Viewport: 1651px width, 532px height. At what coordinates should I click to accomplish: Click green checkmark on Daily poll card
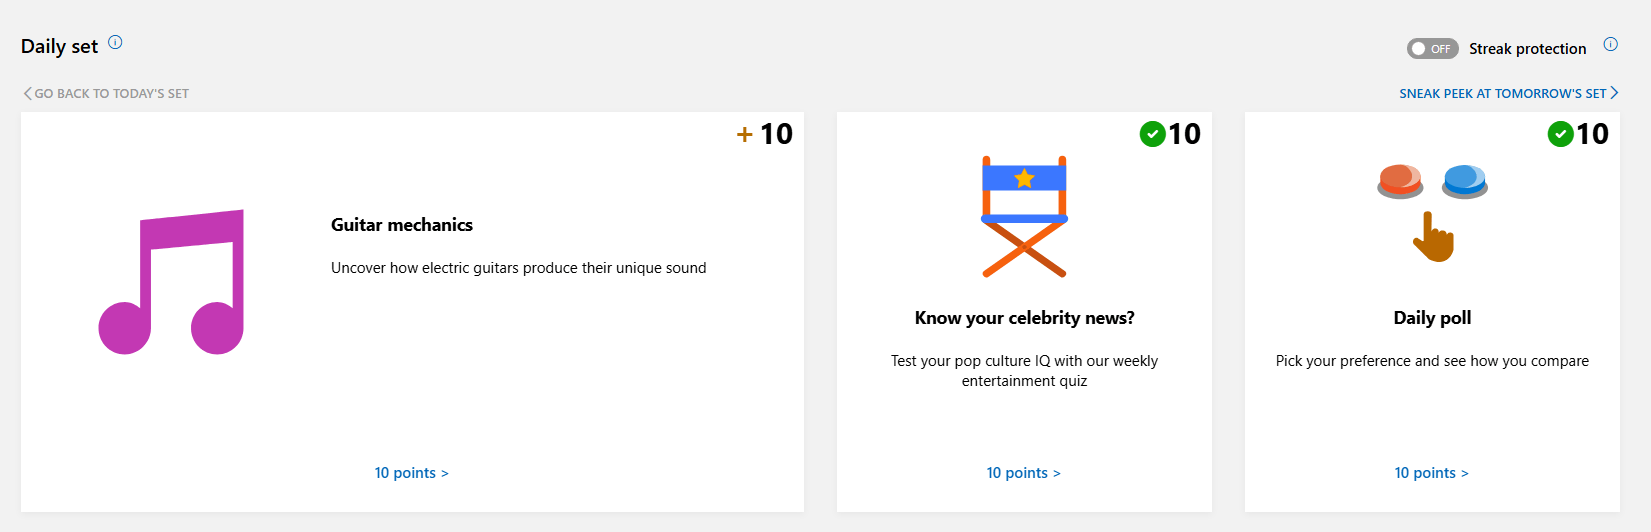1560,134
